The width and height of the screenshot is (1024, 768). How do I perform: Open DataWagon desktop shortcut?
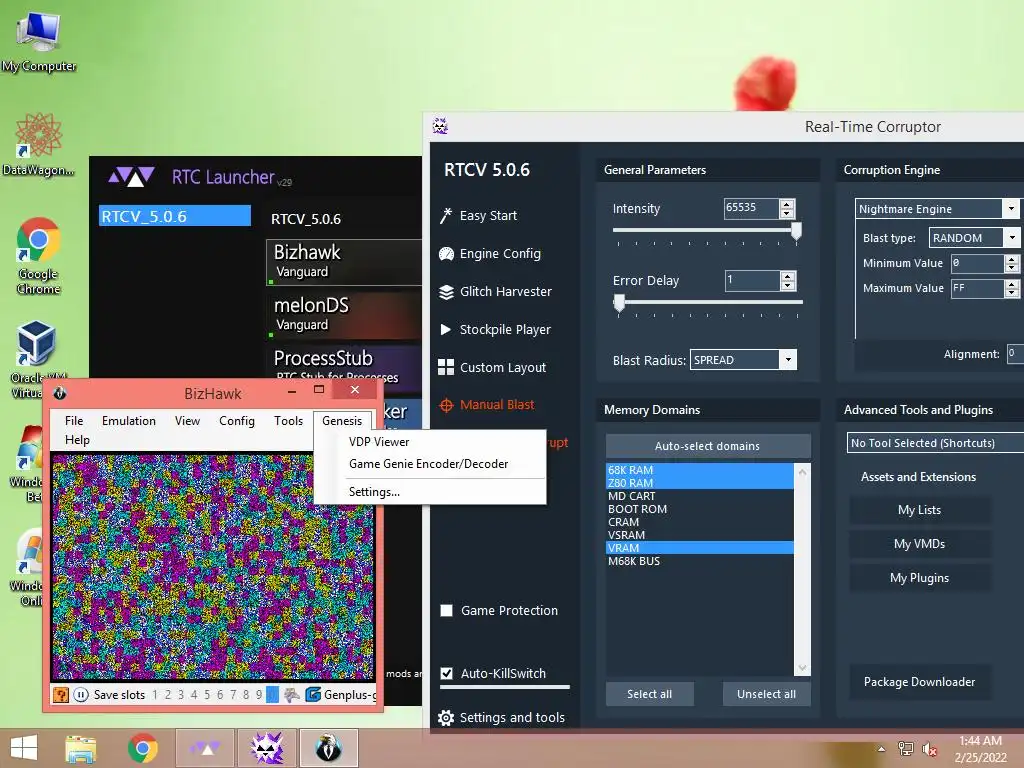click(39, 144)
